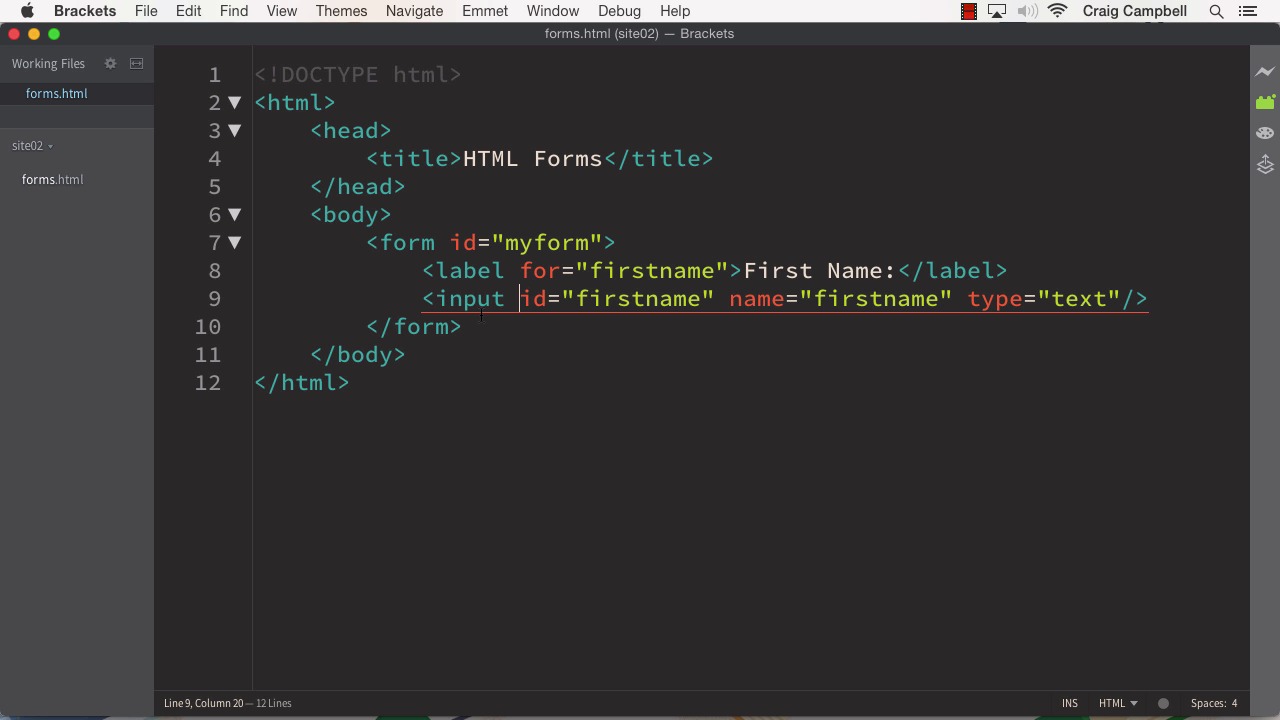The height and width of the screenshot is (720, 1280).
Task: Click Craig Campbell user menu
Action: point(1134,11)
